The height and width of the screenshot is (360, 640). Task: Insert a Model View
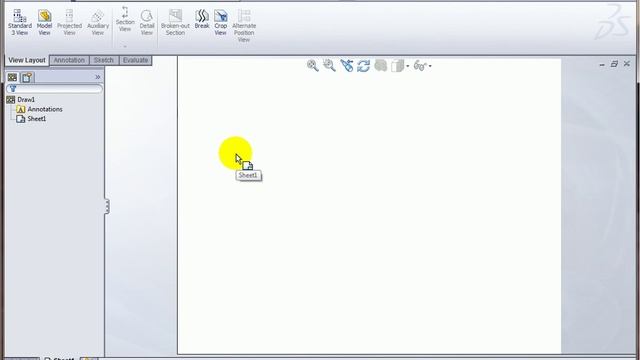(44, 22)
